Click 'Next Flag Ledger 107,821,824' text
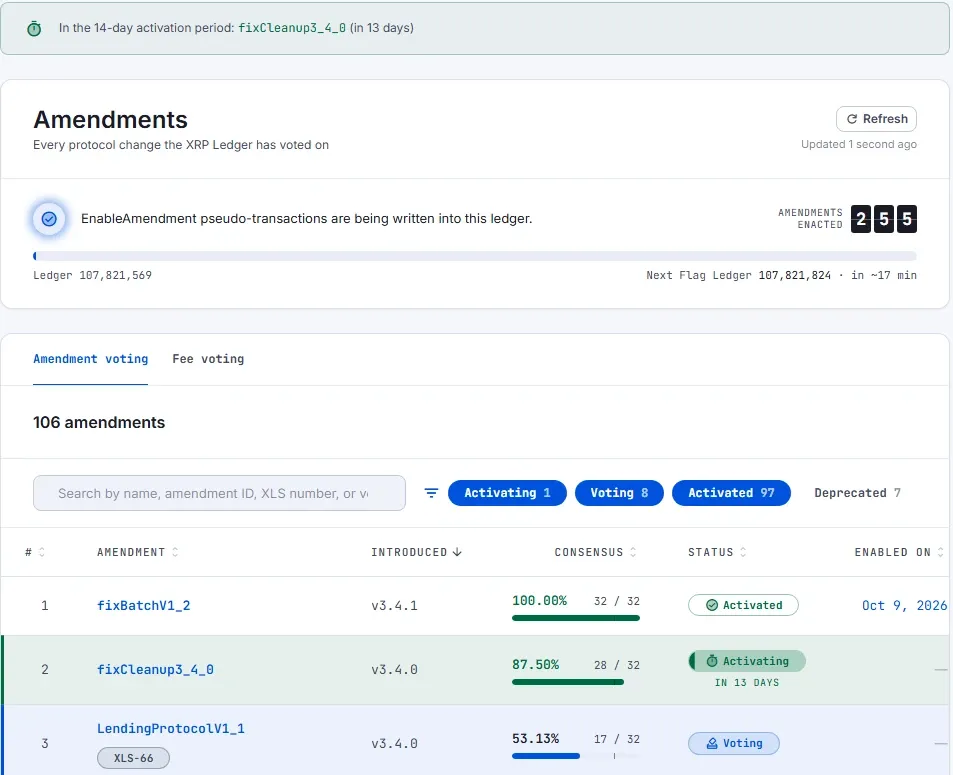 (738, 275)
